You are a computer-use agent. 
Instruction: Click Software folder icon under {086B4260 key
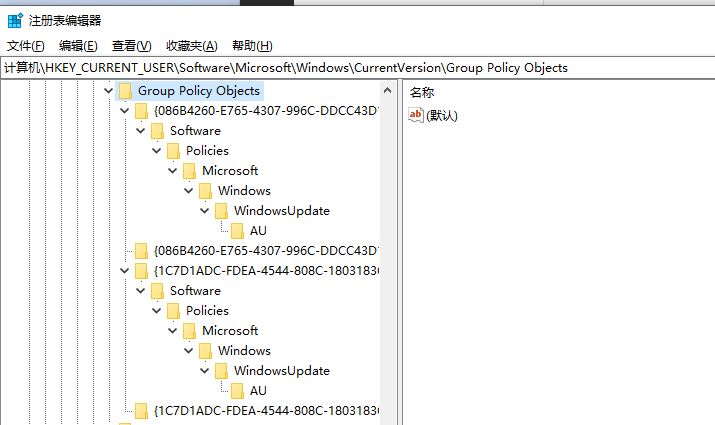pyautogui.click(x=157, y=131)
